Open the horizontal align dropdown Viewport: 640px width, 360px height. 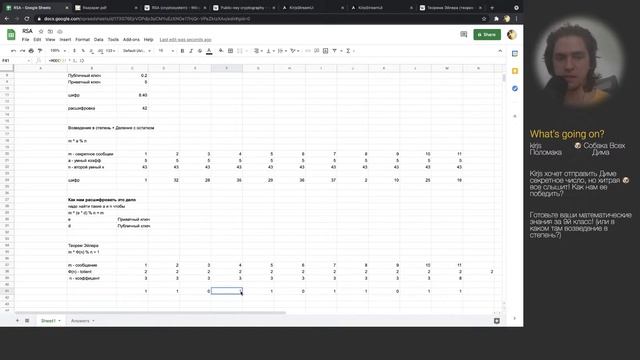258,51
